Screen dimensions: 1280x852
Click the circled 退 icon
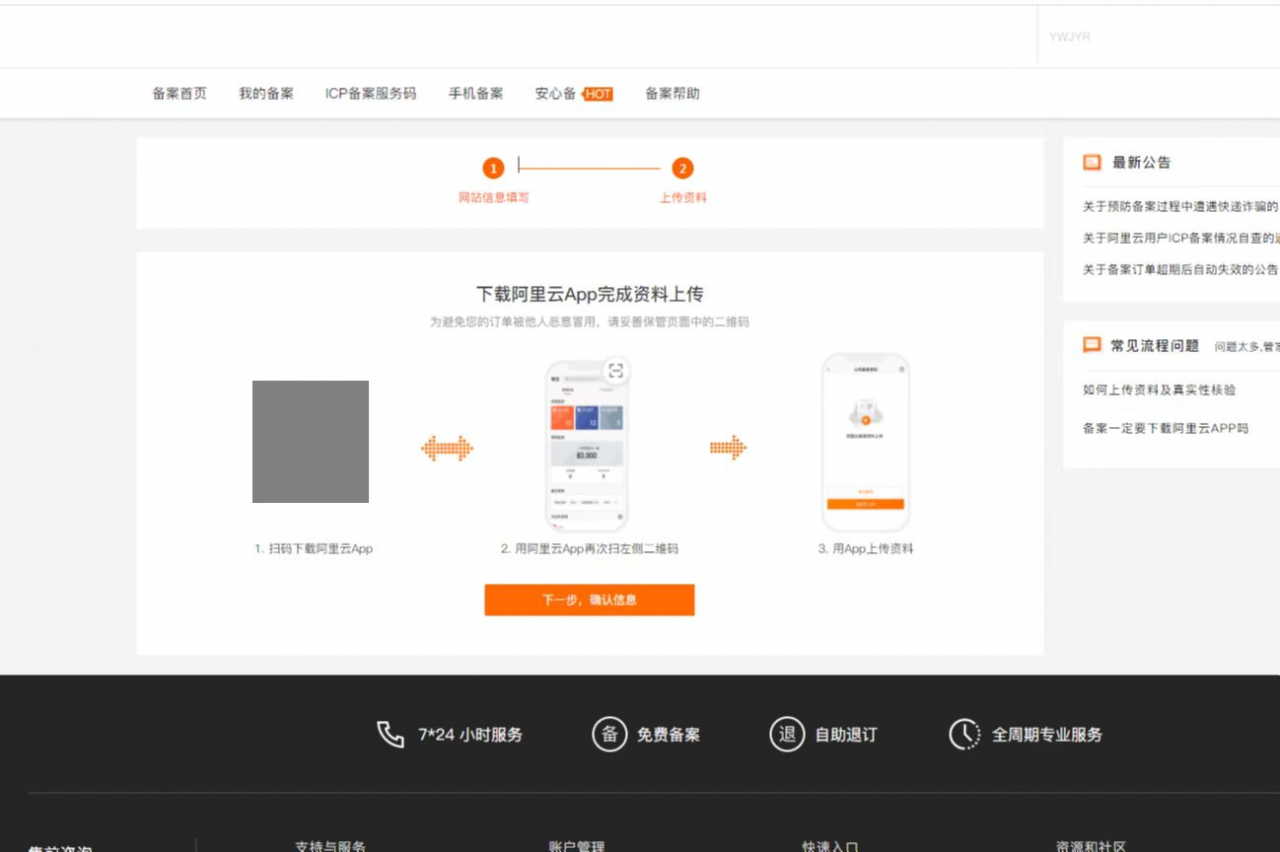[787, 735]
